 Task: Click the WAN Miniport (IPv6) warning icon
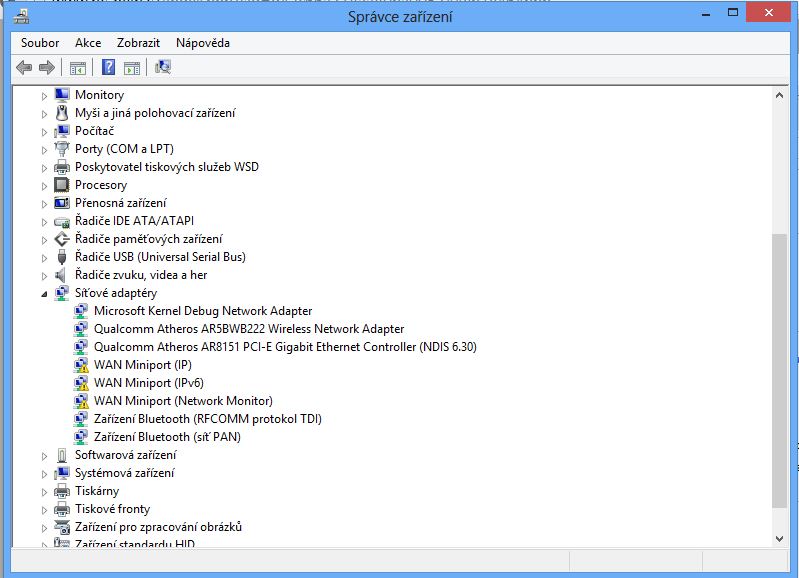tap(81, 383)
